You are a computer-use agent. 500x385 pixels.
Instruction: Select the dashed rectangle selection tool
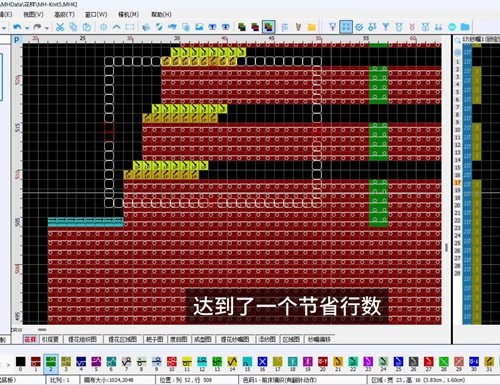click(x=130, y=27)
